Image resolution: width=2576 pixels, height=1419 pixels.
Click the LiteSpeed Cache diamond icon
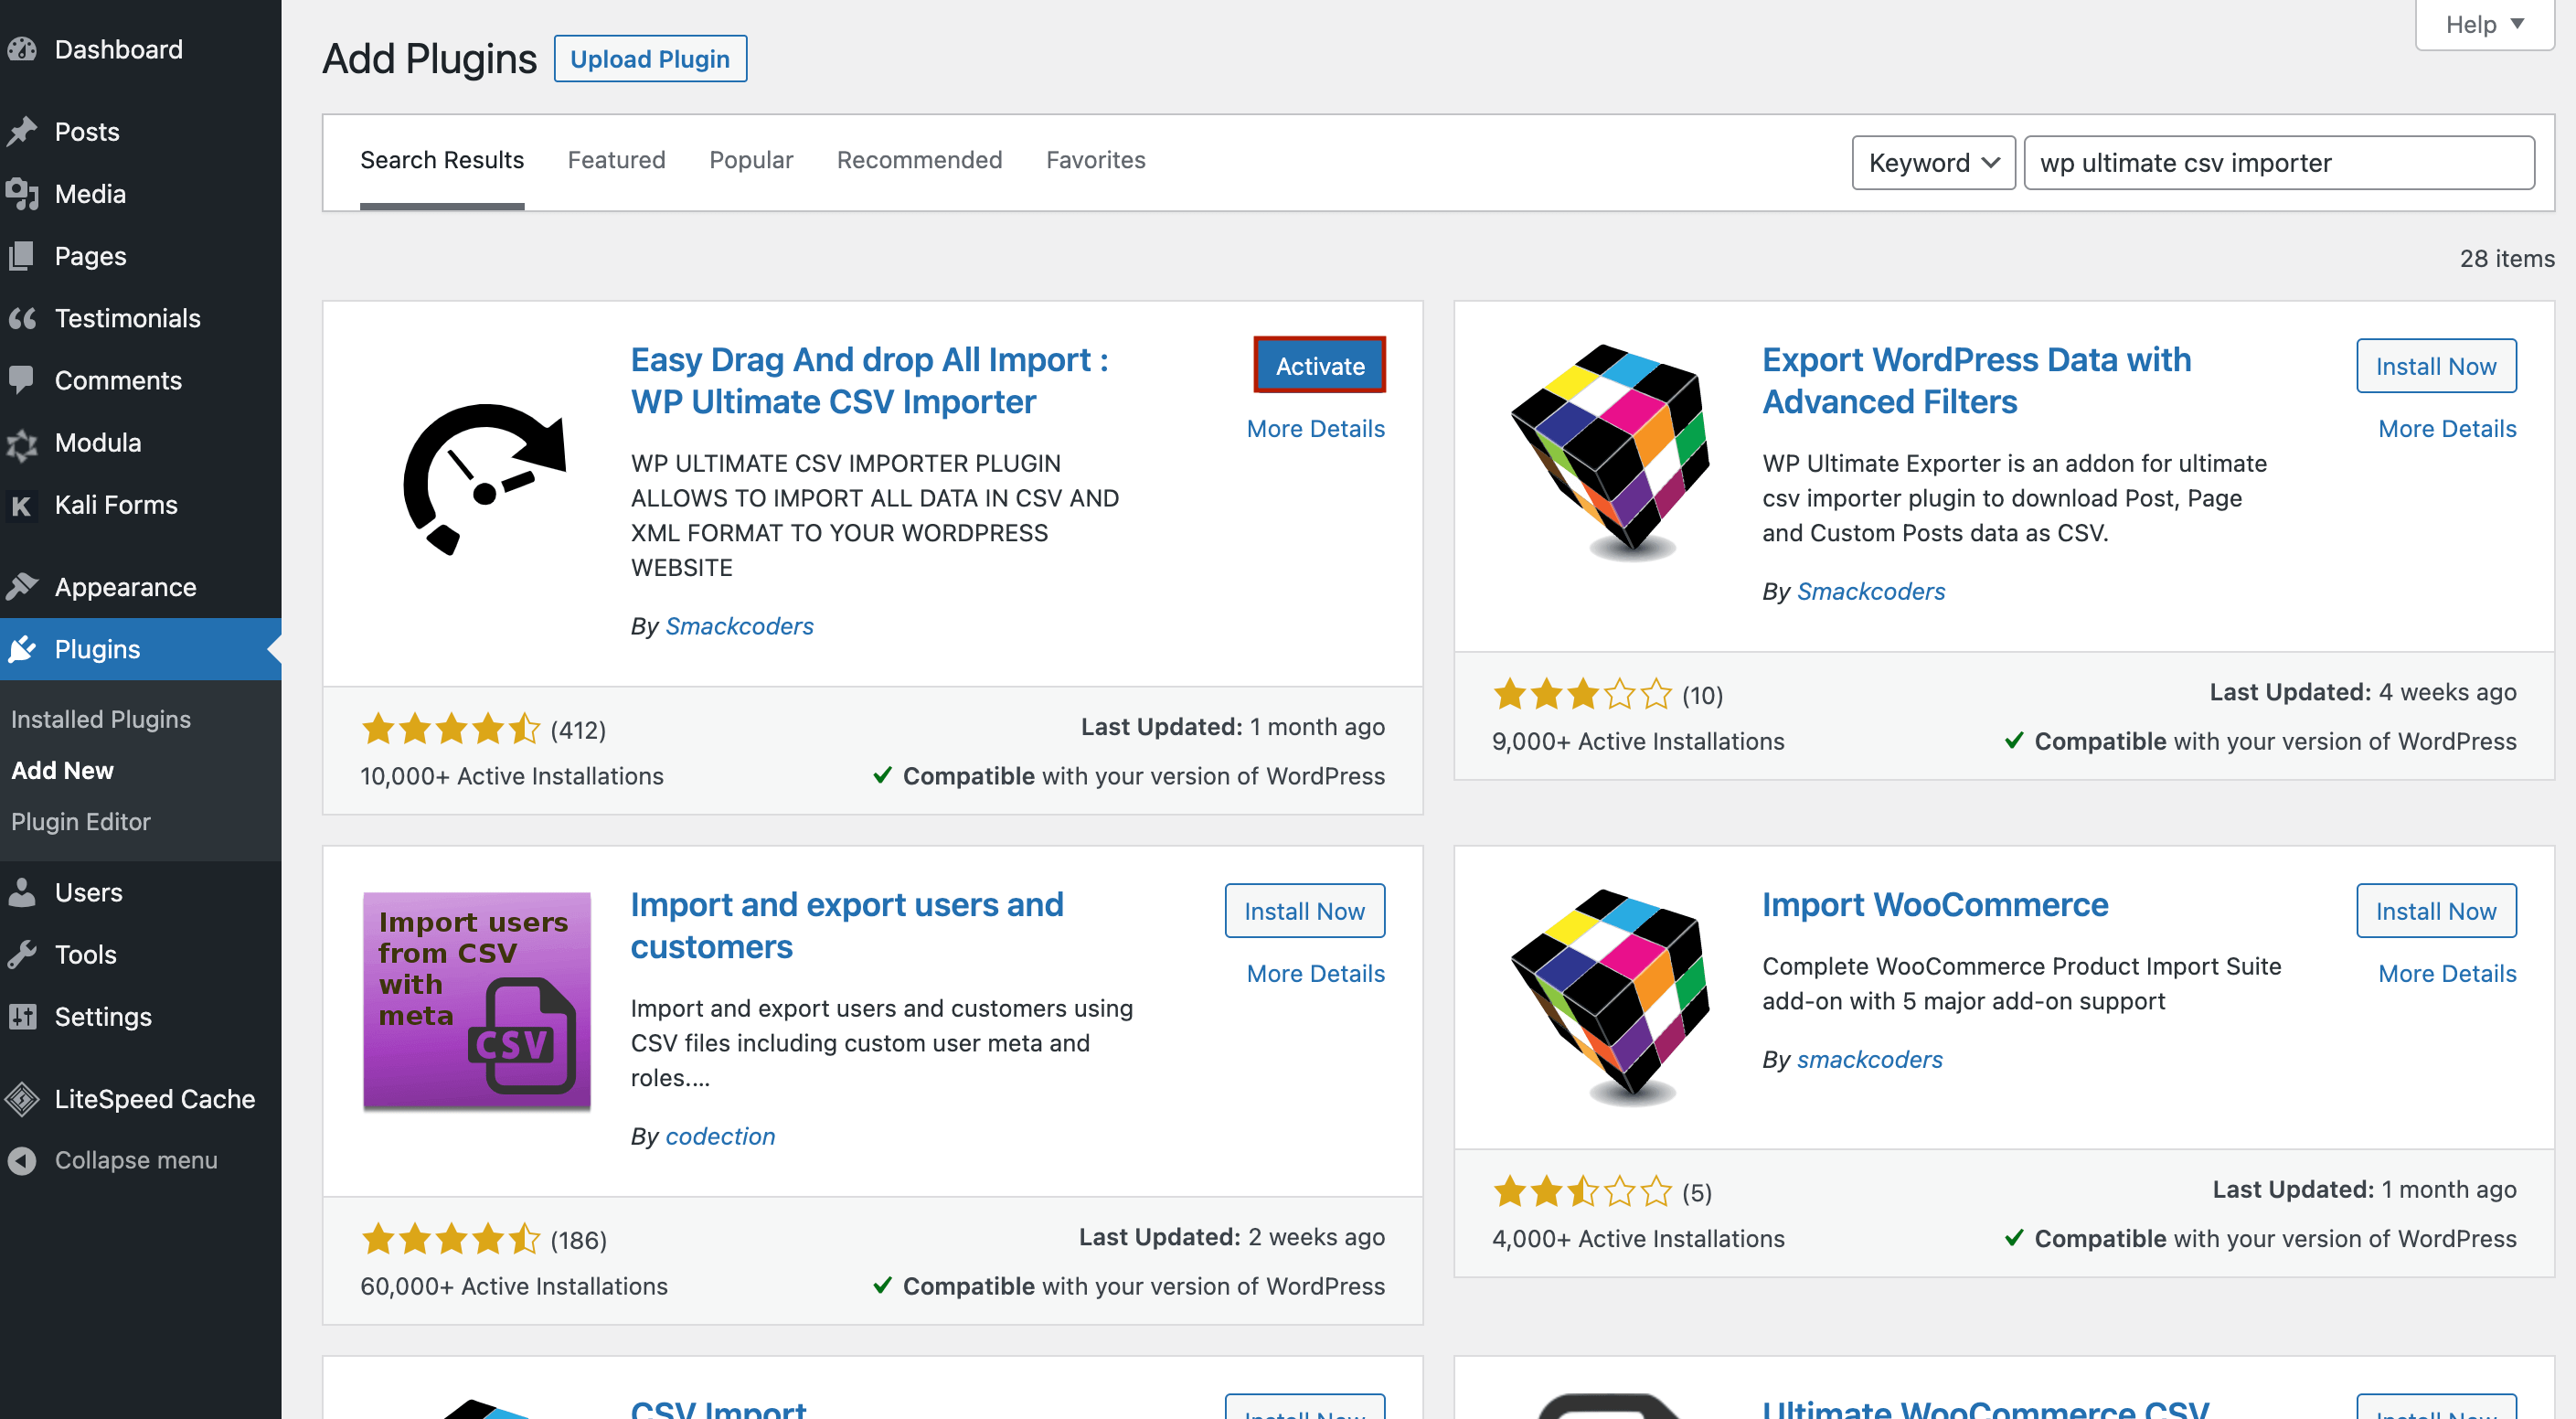click(x=22, y=1099)
